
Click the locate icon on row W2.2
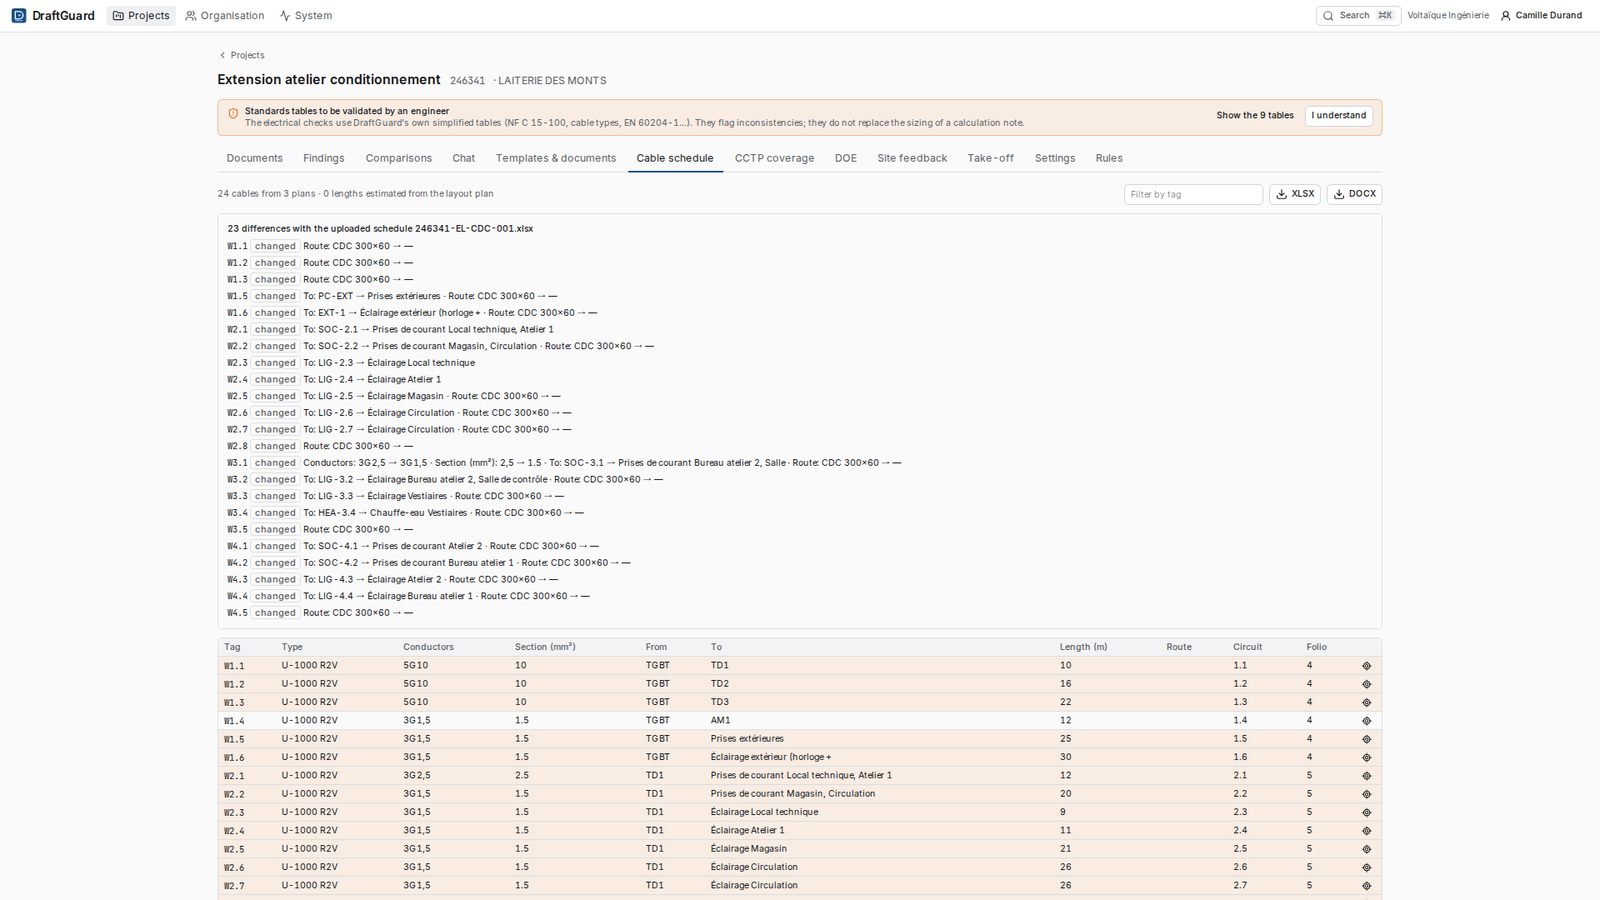[1366, 794]
